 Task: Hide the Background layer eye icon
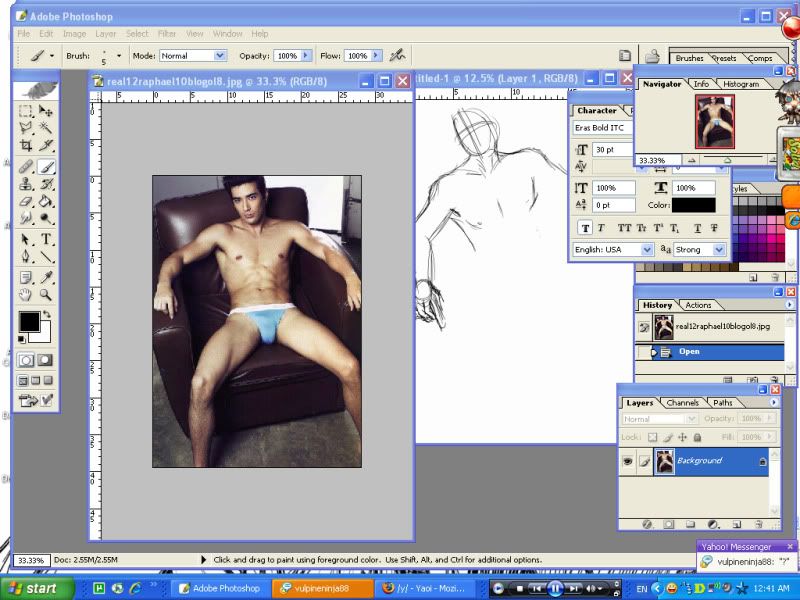click(628, 461)
